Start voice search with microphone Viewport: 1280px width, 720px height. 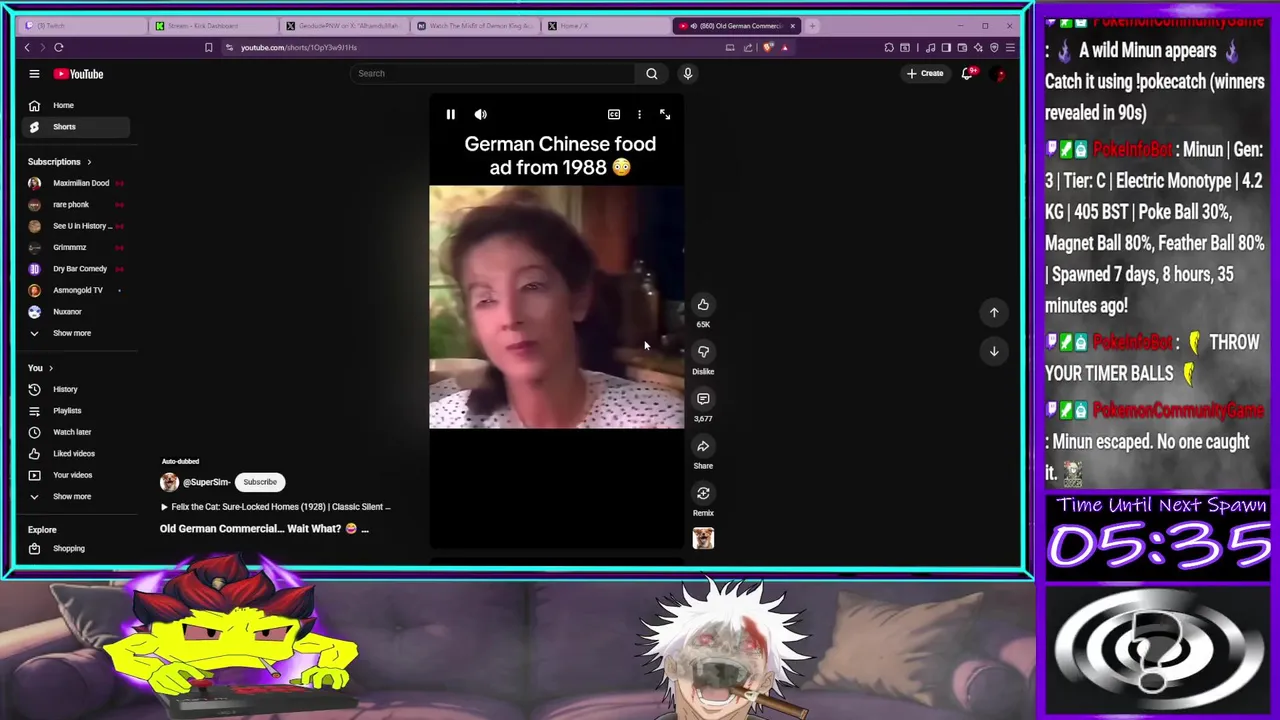point(687,73)
